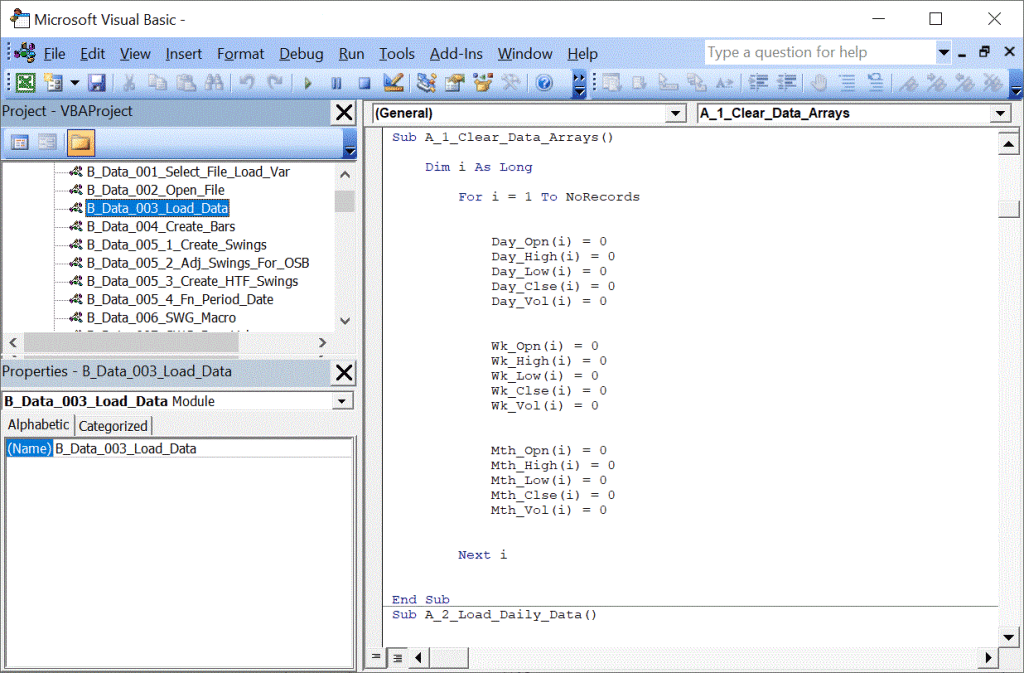Click the Cut scissors icon
1024x673 pixels.
point(129,82)
